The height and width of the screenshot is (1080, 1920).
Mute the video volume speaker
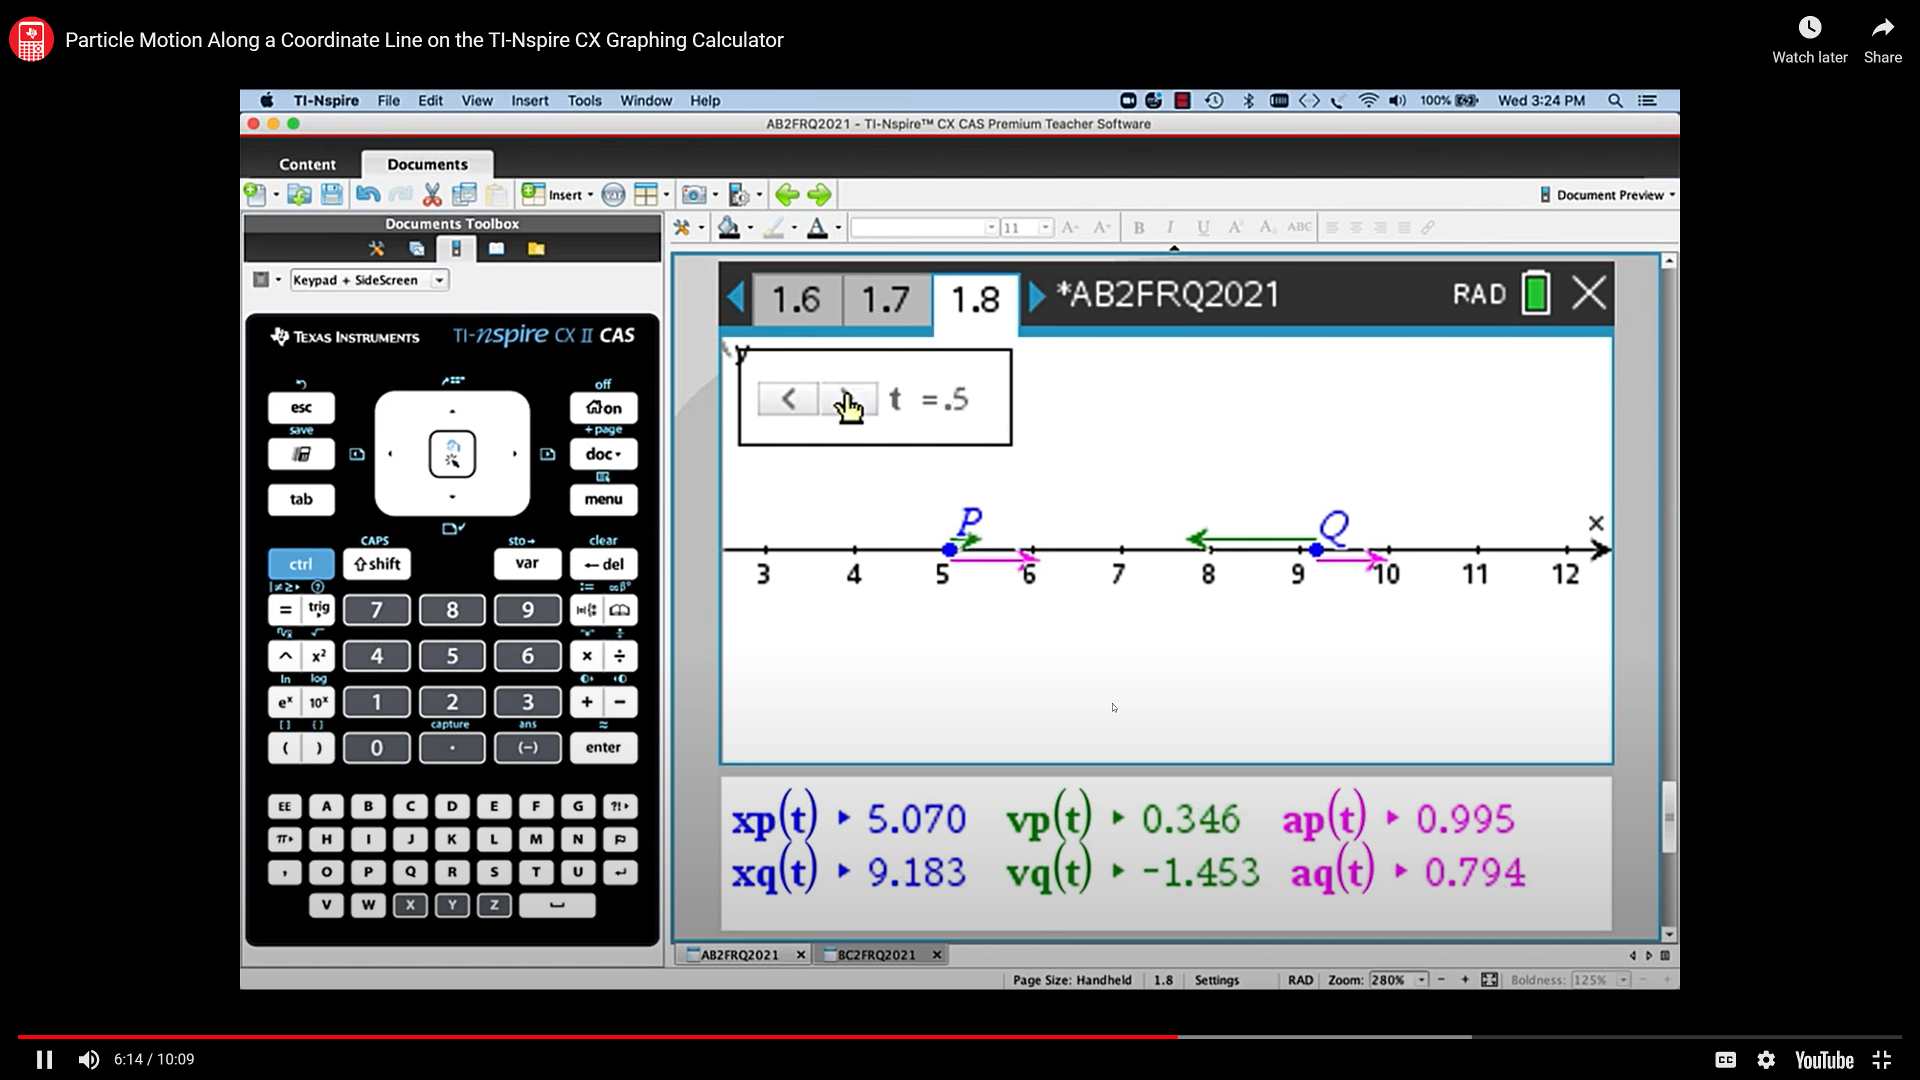(89, 1060)
